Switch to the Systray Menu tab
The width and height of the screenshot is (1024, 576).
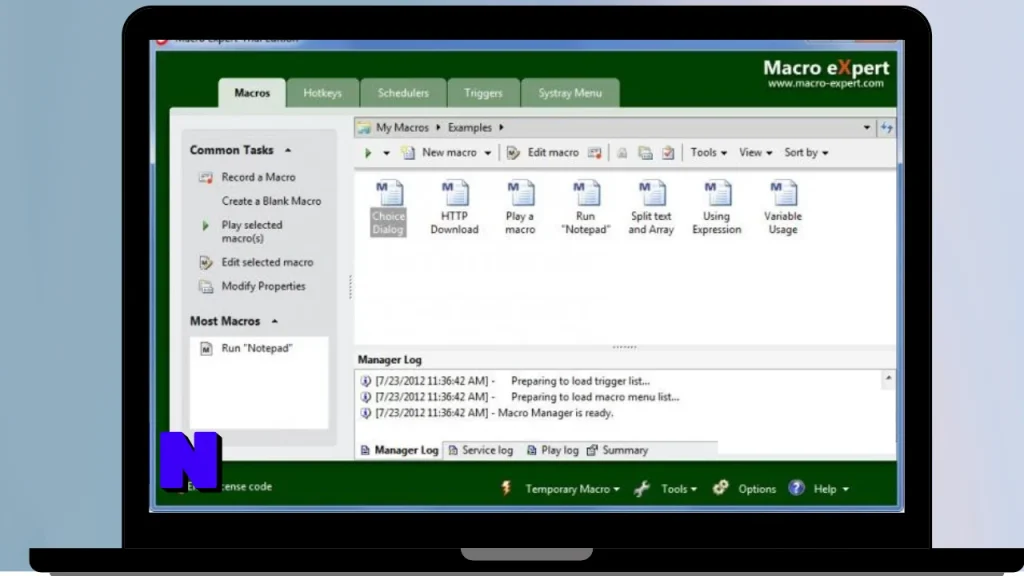[570, 93]
